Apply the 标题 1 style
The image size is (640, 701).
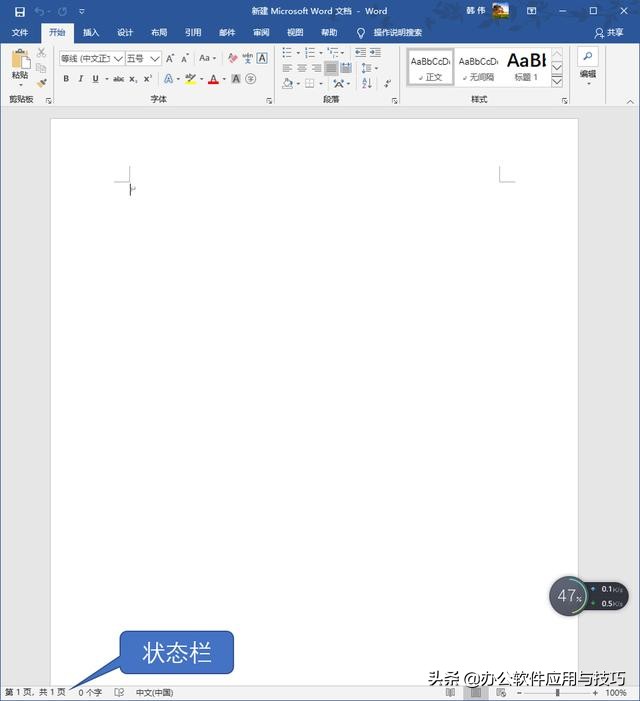click(526, 67)
